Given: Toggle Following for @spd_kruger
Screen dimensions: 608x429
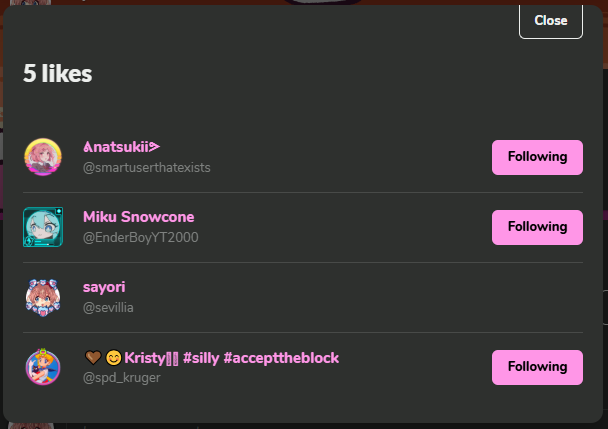Looking at the screenshot, I should coord(537,367).
